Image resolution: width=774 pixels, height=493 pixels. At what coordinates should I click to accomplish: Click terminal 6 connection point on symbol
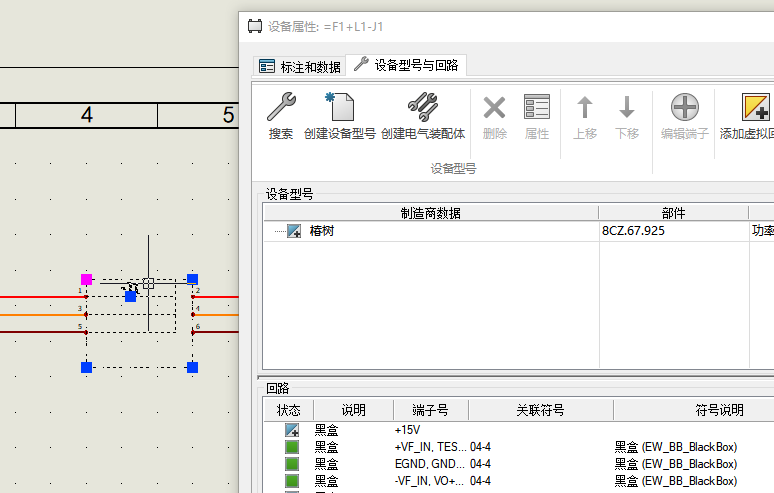pos(193,332)
